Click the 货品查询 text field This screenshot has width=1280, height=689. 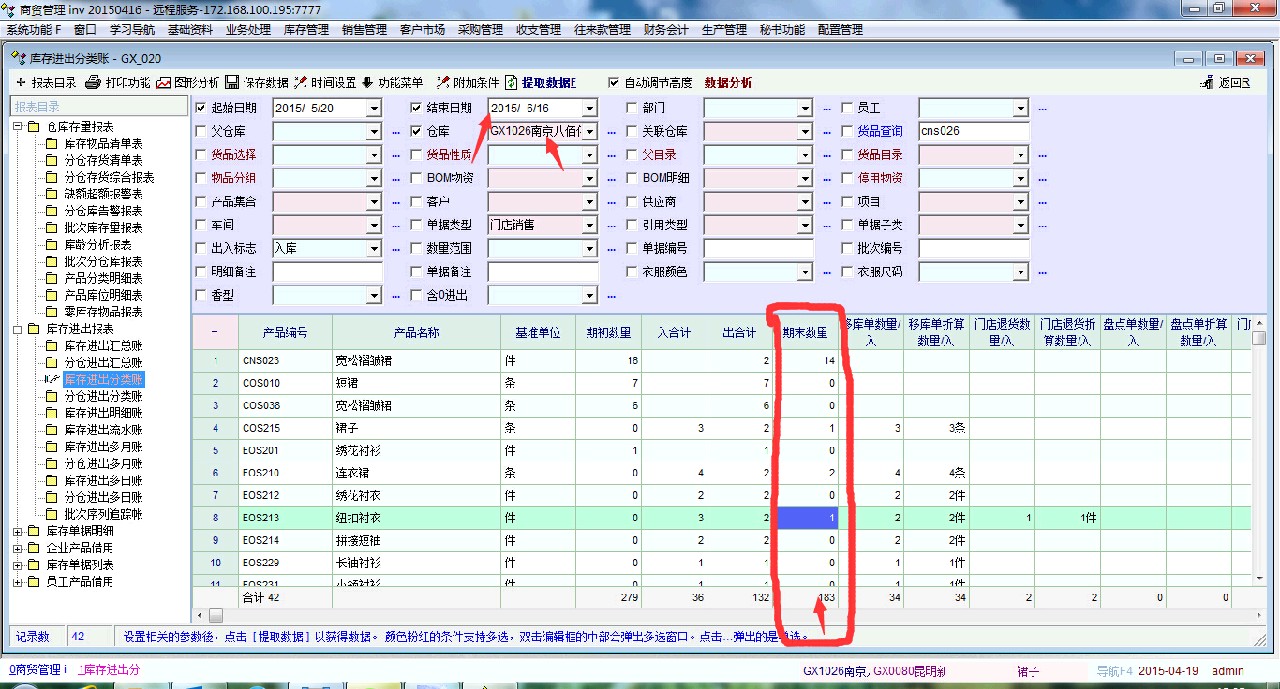(x=973, y=131)
